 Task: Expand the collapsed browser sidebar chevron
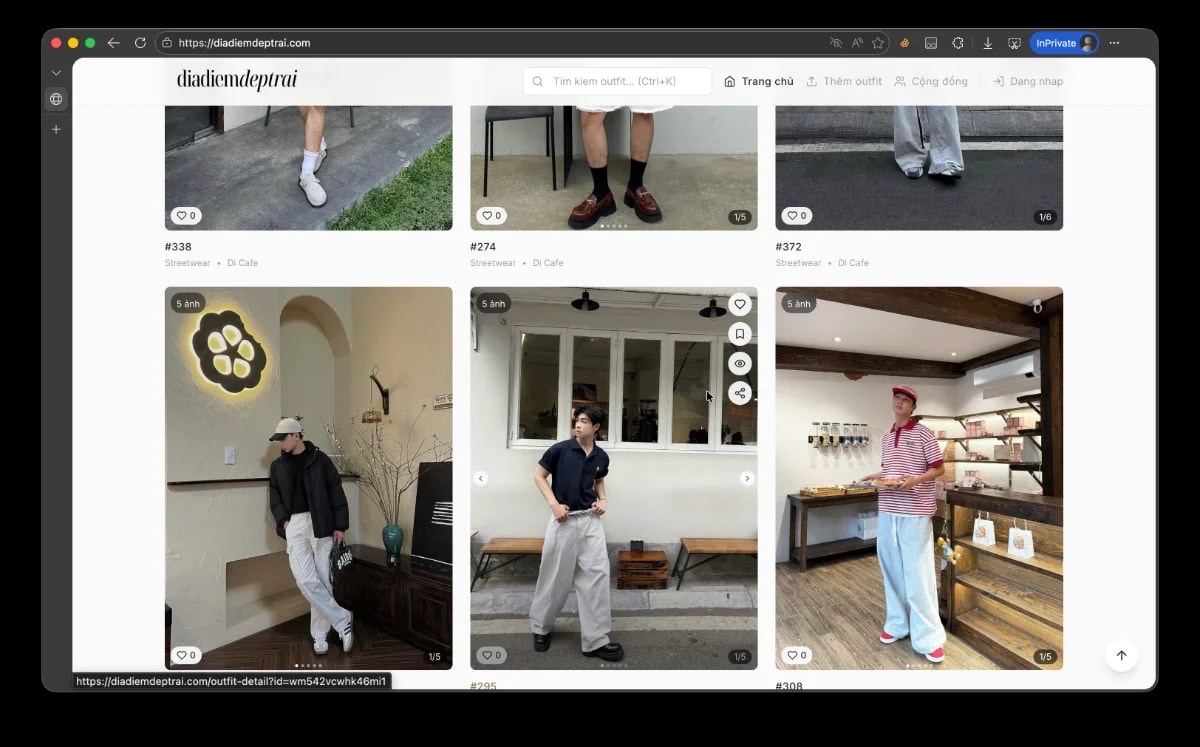tap(56, 72)
